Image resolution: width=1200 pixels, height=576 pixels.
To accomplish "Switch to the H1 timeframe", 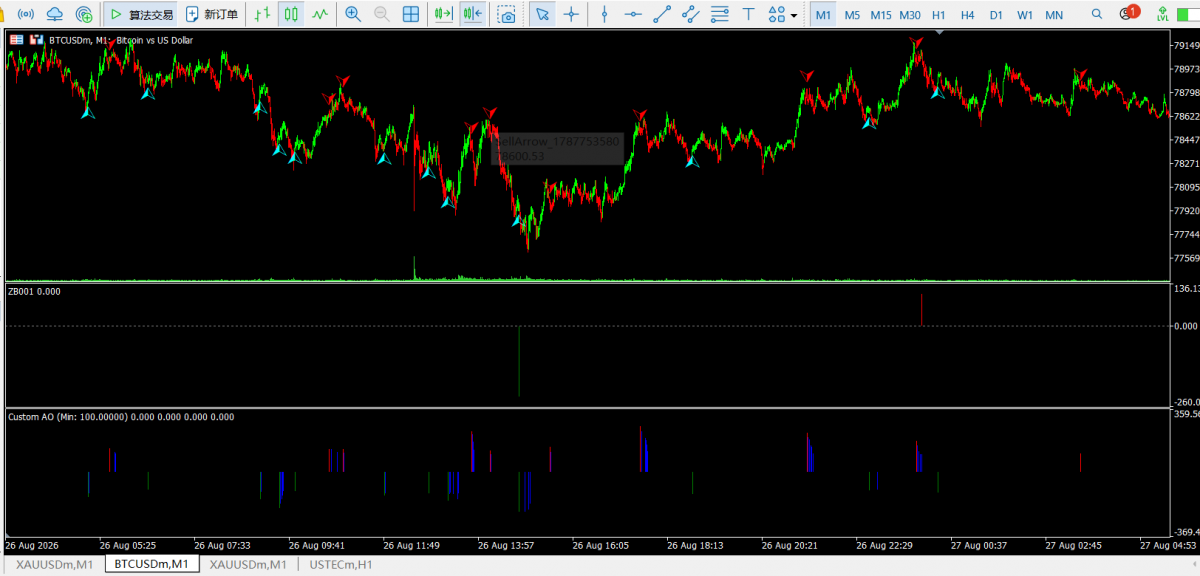I will [939, 15].
